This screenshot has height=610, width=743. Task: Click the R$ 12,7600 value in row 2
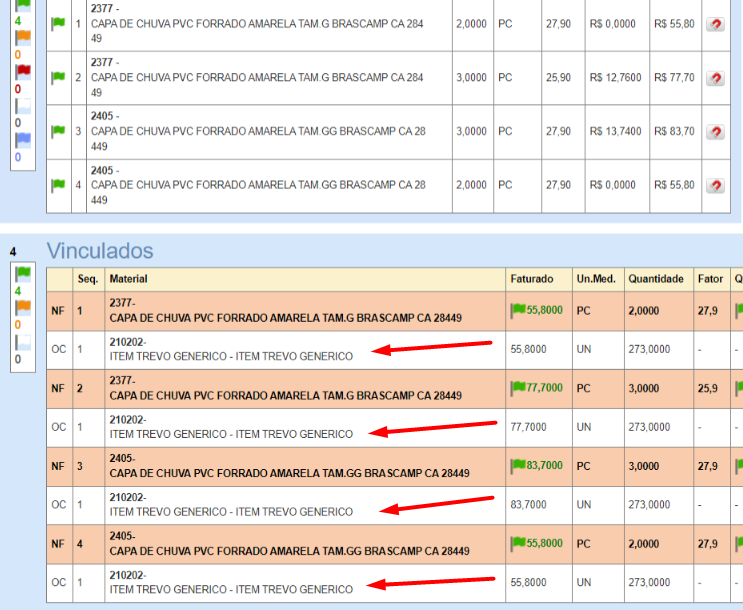click(614, 77)
